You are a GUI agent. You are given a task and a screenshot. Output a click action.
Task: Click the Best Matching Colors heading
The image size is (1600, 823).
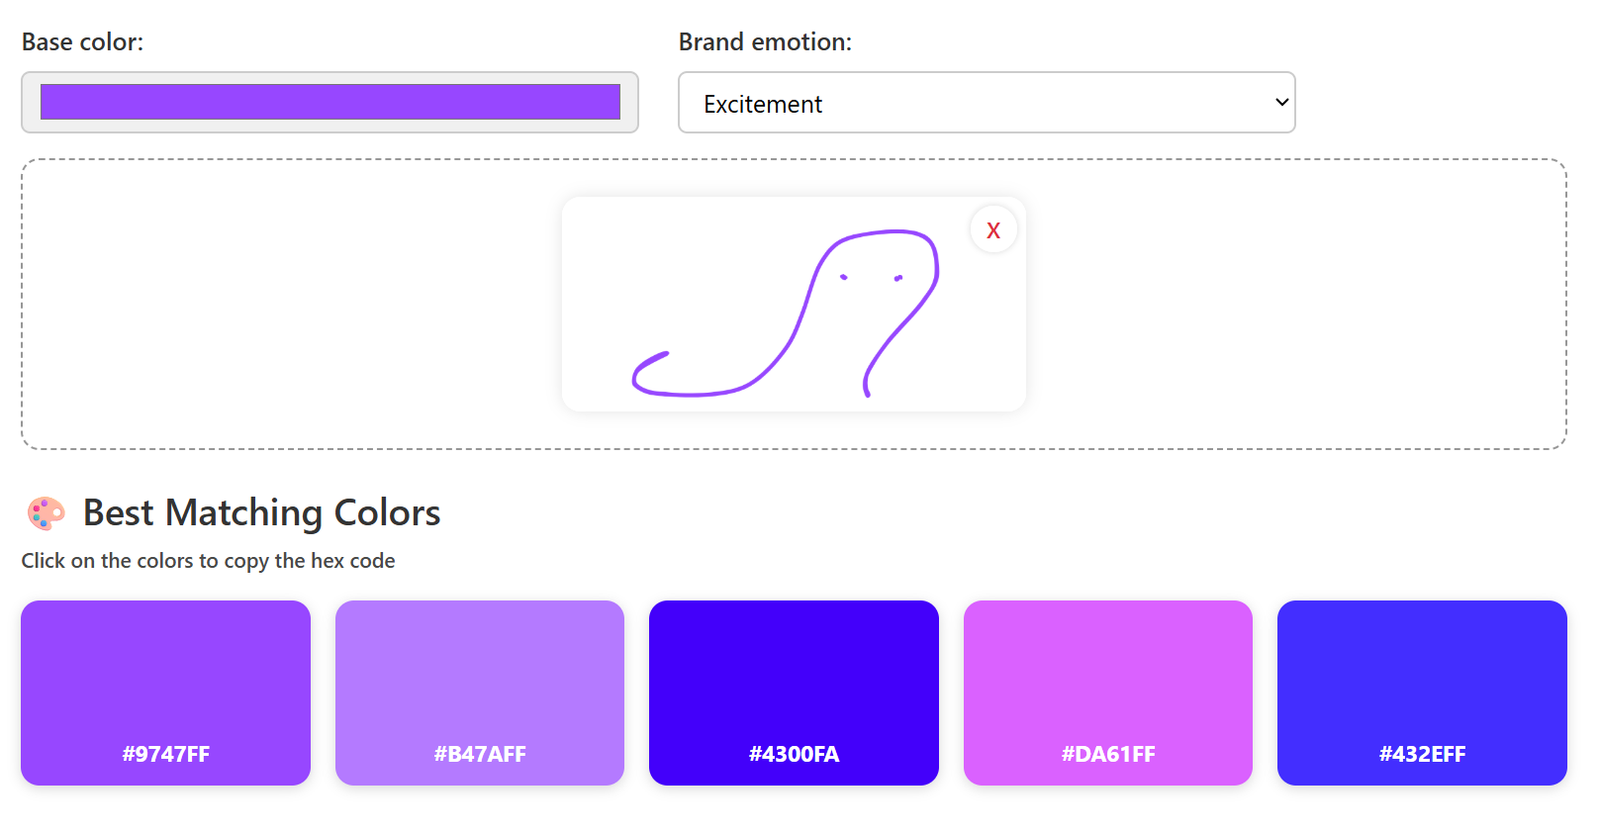tap(261, 513)
